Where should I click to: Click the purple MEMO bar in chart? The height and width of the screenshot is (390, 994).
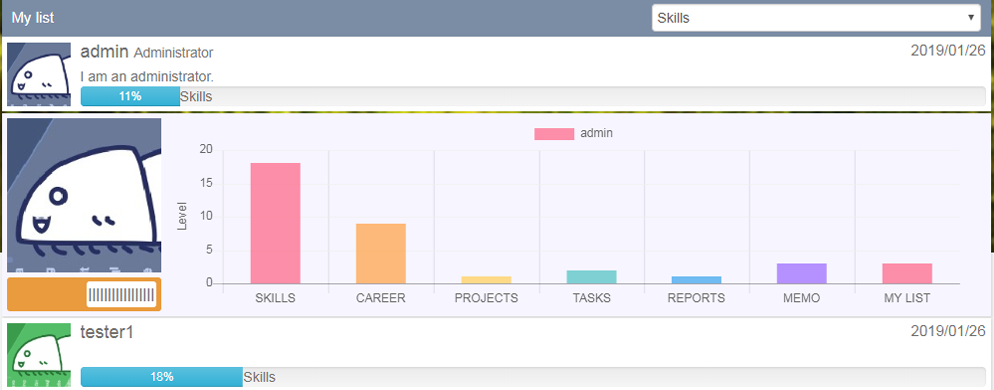[x=801, y=273]
